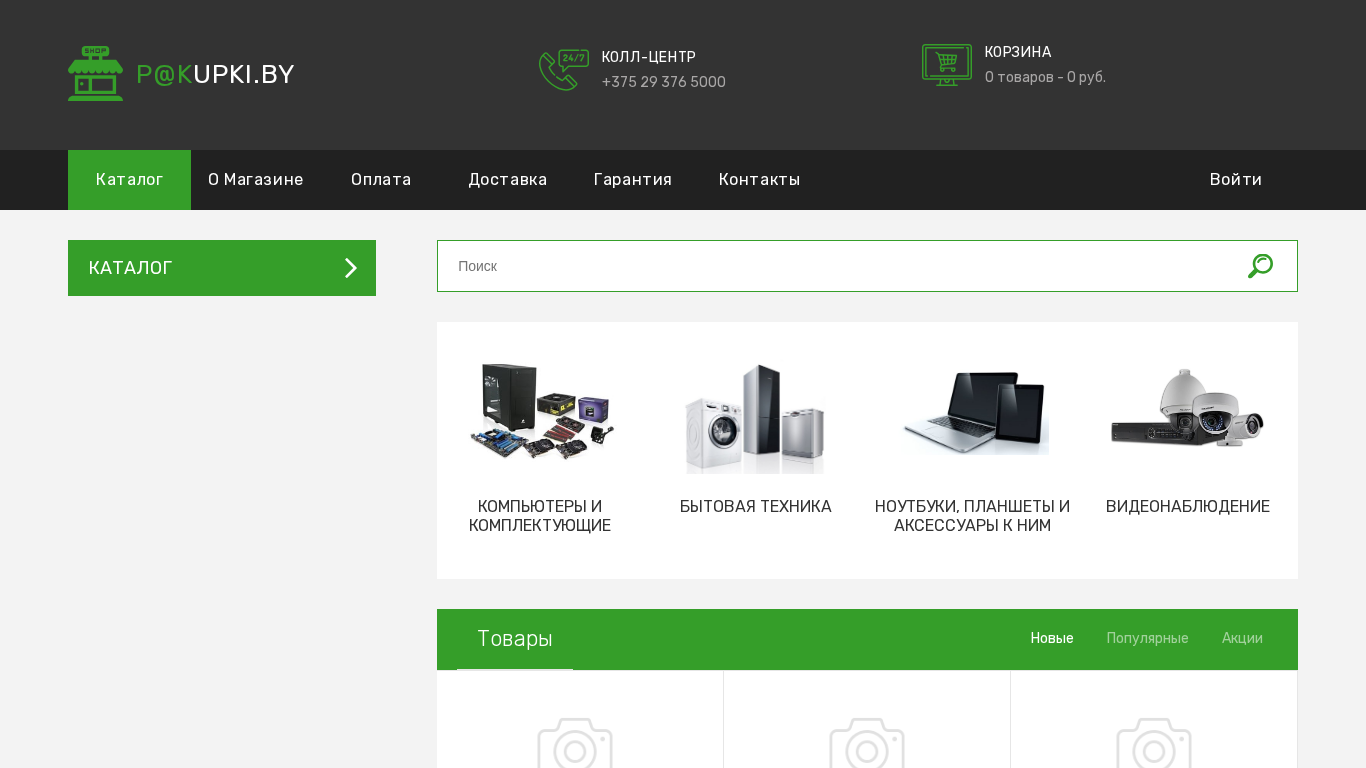Image resolution: width=1366 pixels, height=768 pixels.
Task: Click the Войти login link
Action: click(1235, 180)
